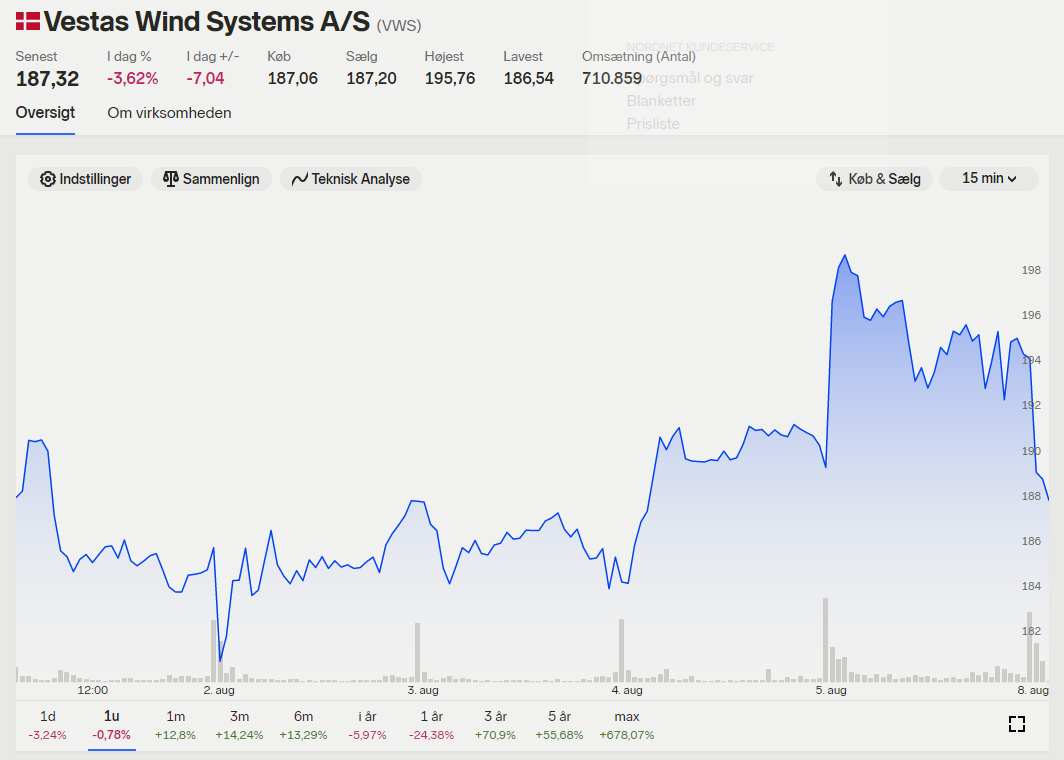Select the max time range

(626, 725)
